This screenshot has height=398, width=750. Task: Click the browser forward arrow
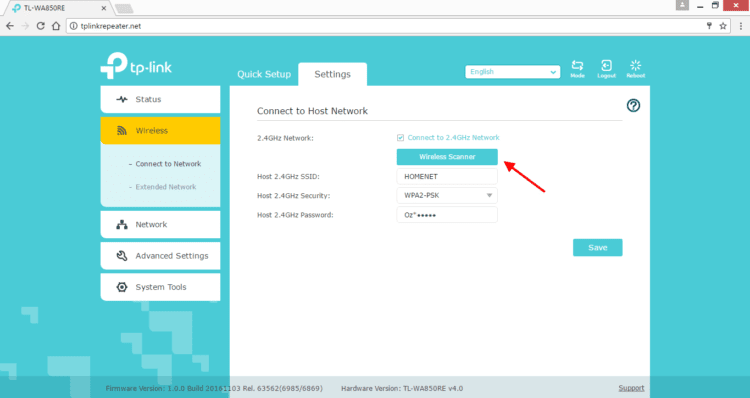coord(25,26)
